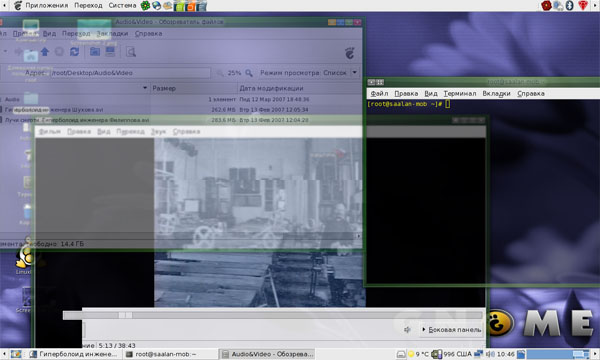This screenshot has height=360, width=600.
Task: Click the Home folder icon in file browser toolbar
Action: pyautogui.click(x=95, y=52)
